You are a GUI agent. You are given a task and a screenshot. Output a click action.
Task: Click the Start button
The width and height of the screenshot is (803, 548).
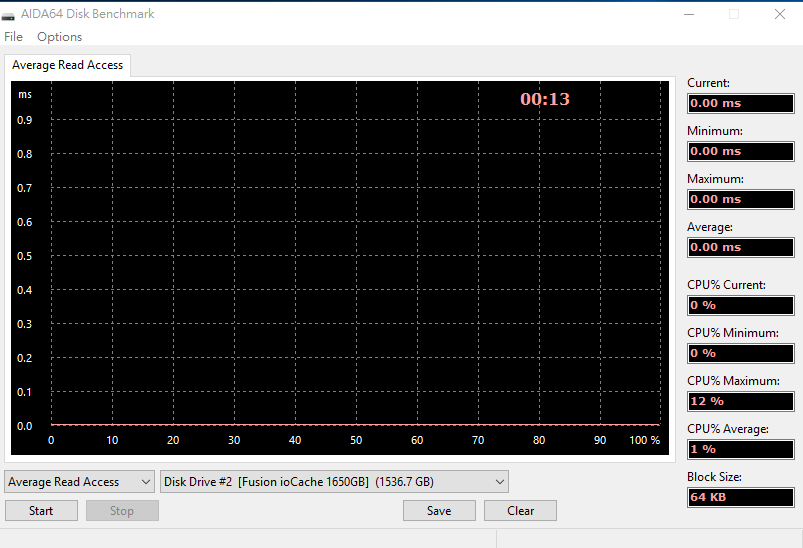pos(41,511)
